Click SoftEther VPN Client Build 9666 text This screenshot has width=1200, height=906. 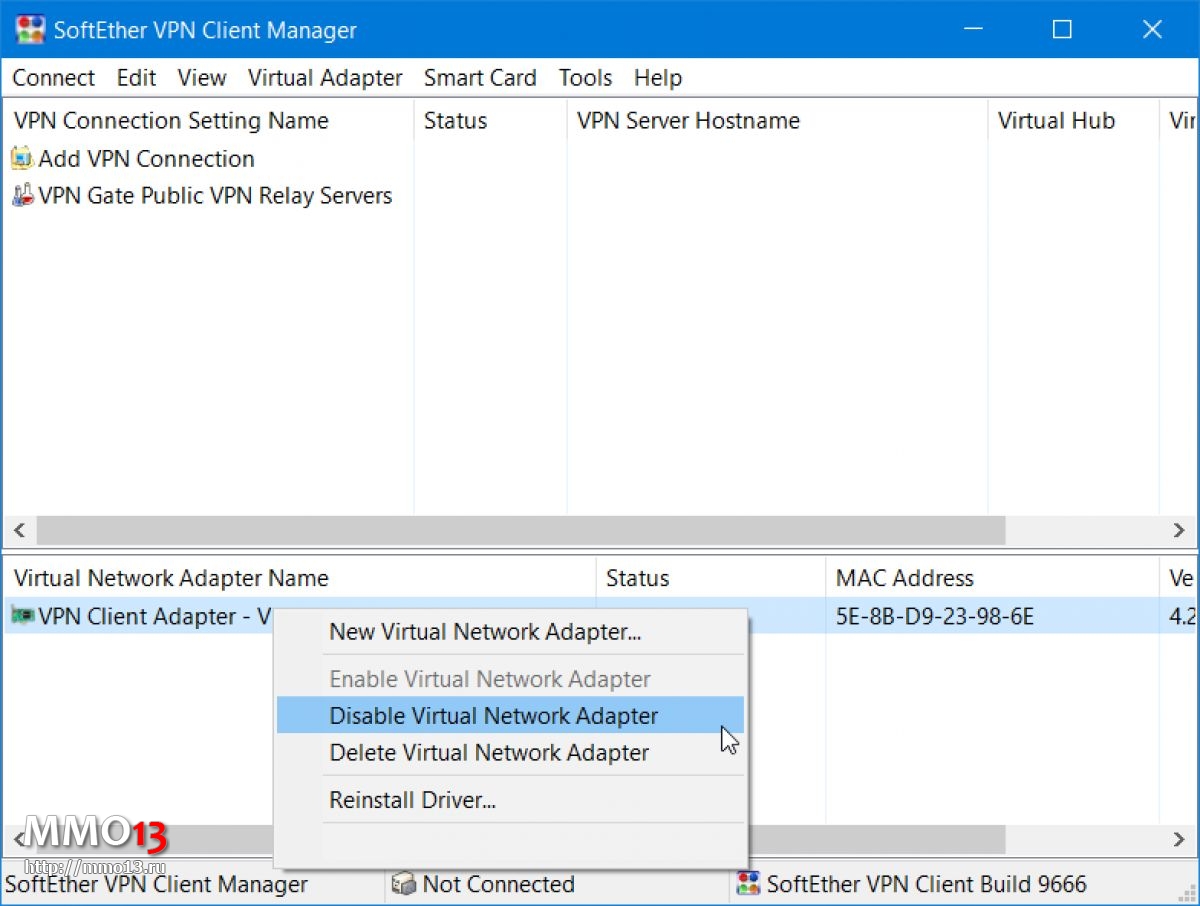(926, 884)
